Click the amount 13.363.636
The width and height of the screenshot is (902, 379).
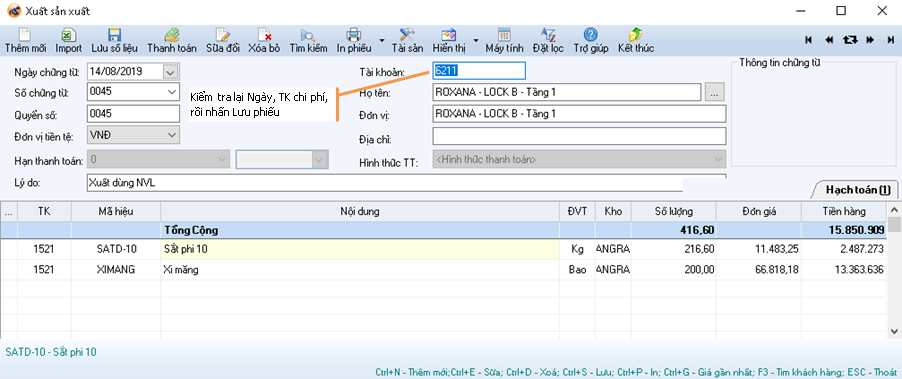point(844,269)
